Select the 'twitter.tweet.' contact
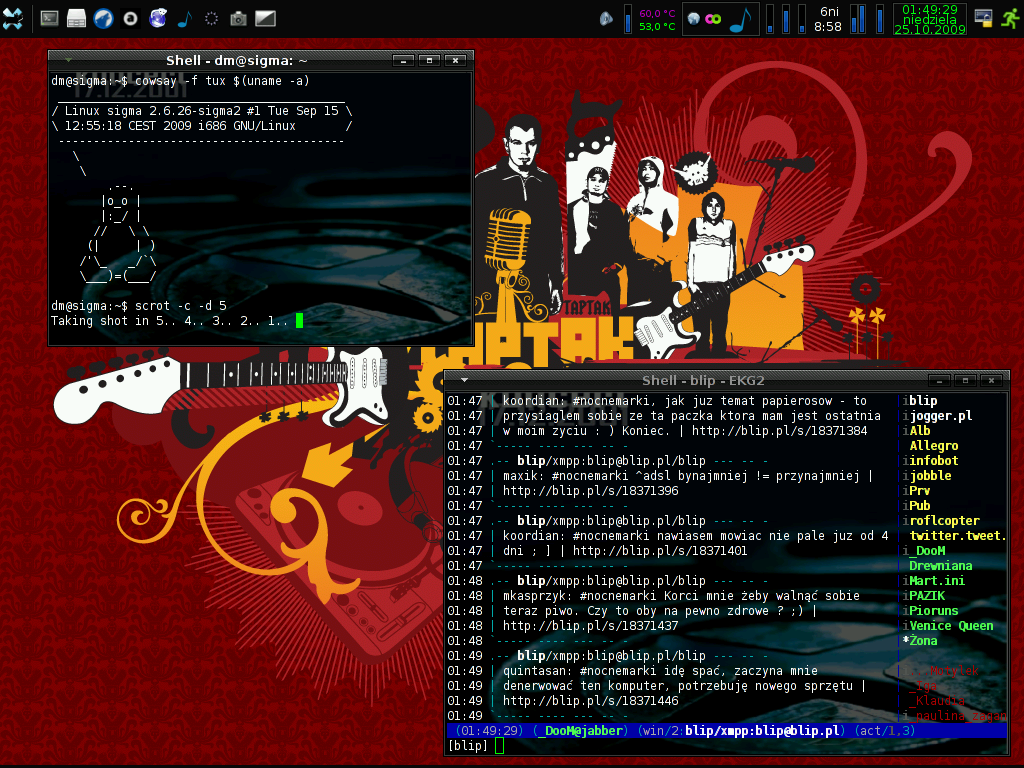Viewport: 1024px width, 768px height. (x=957, y=536)
